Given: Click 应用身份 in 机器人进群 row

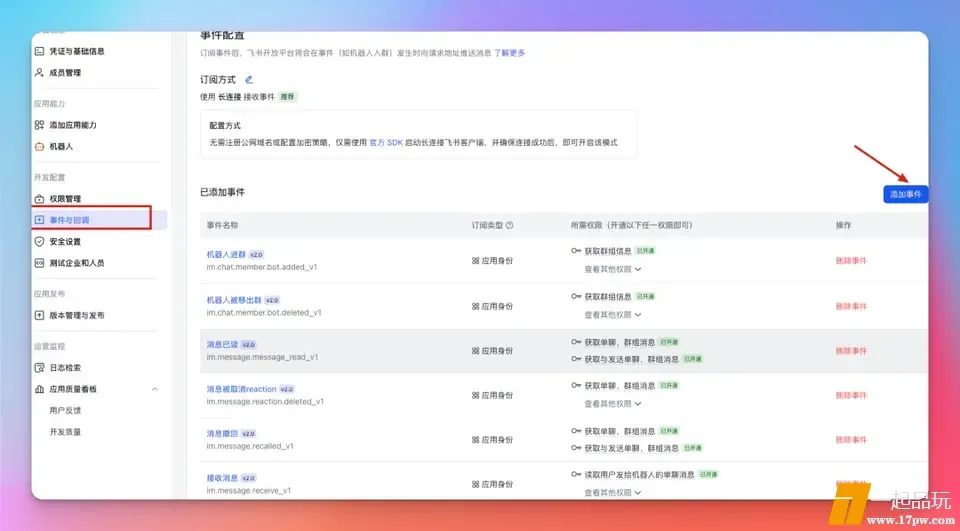Looking at the screenshot, I should (x=492, y=261).
